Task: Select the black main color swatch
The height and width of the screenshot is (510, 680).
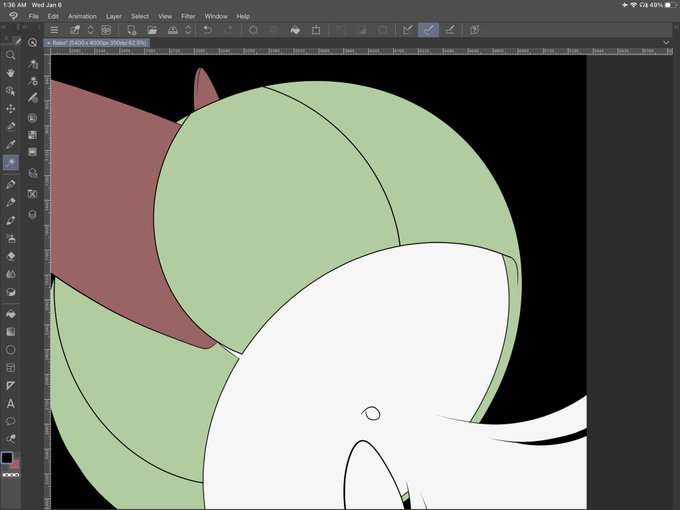Action: pyautogui.click(x=7, y=458)
